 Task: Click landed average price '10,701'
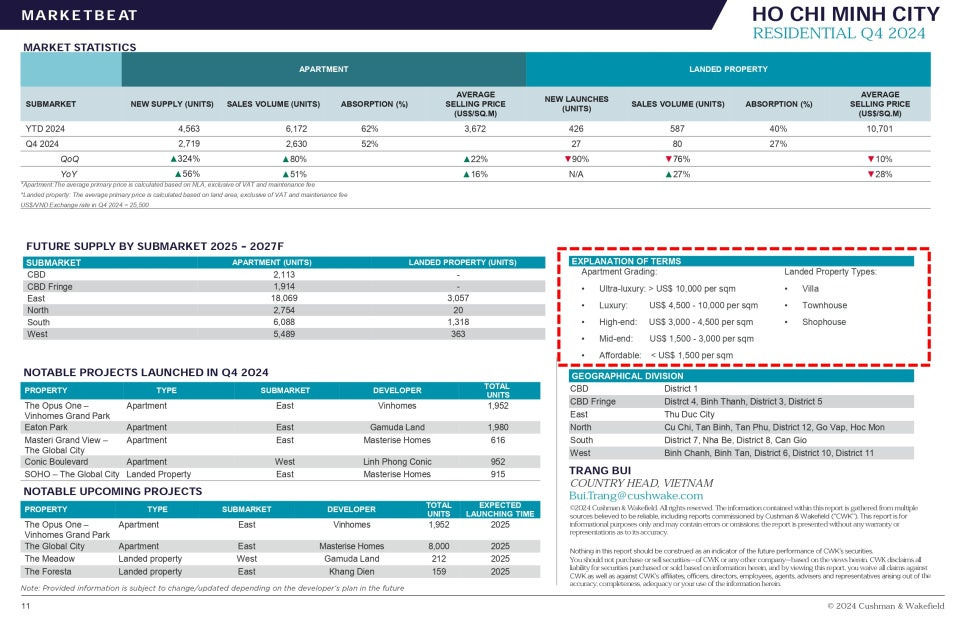(879, 129)
